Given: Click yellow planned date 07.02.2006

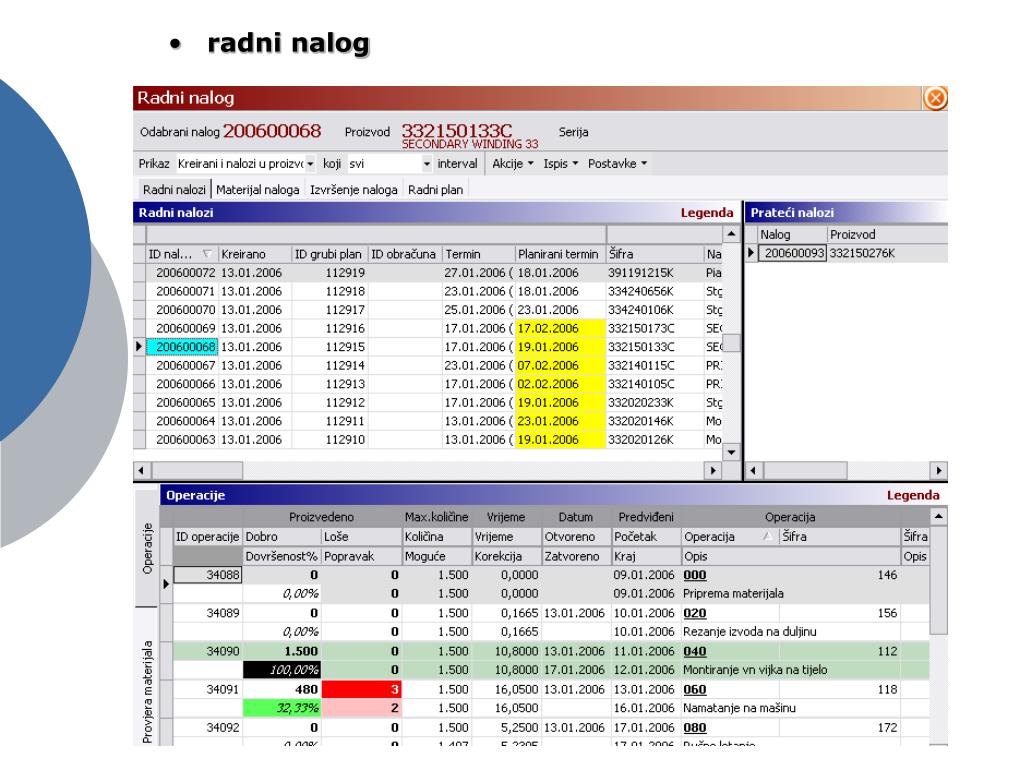Looking at the screenshot, I should click(560, 366).
